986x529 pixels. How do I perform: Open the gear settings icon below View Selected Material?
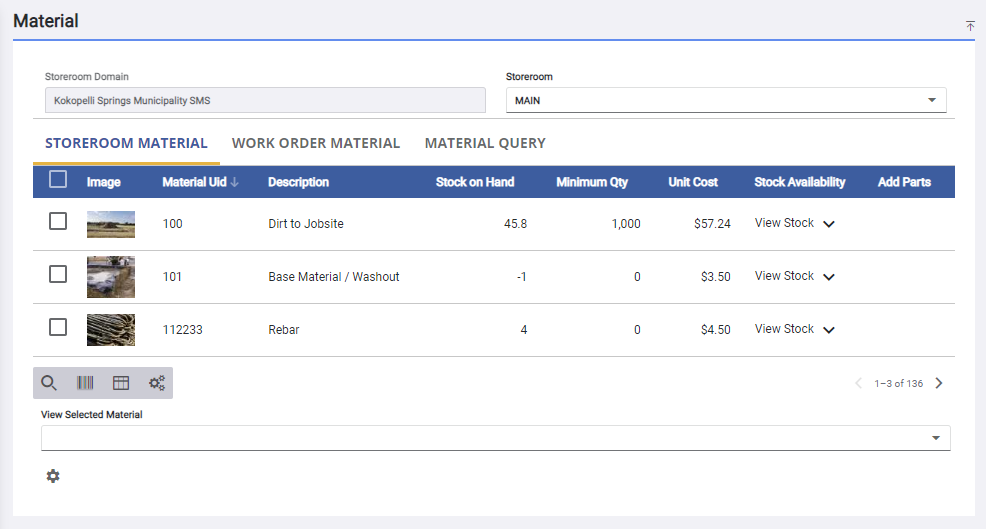click(53, 476)
